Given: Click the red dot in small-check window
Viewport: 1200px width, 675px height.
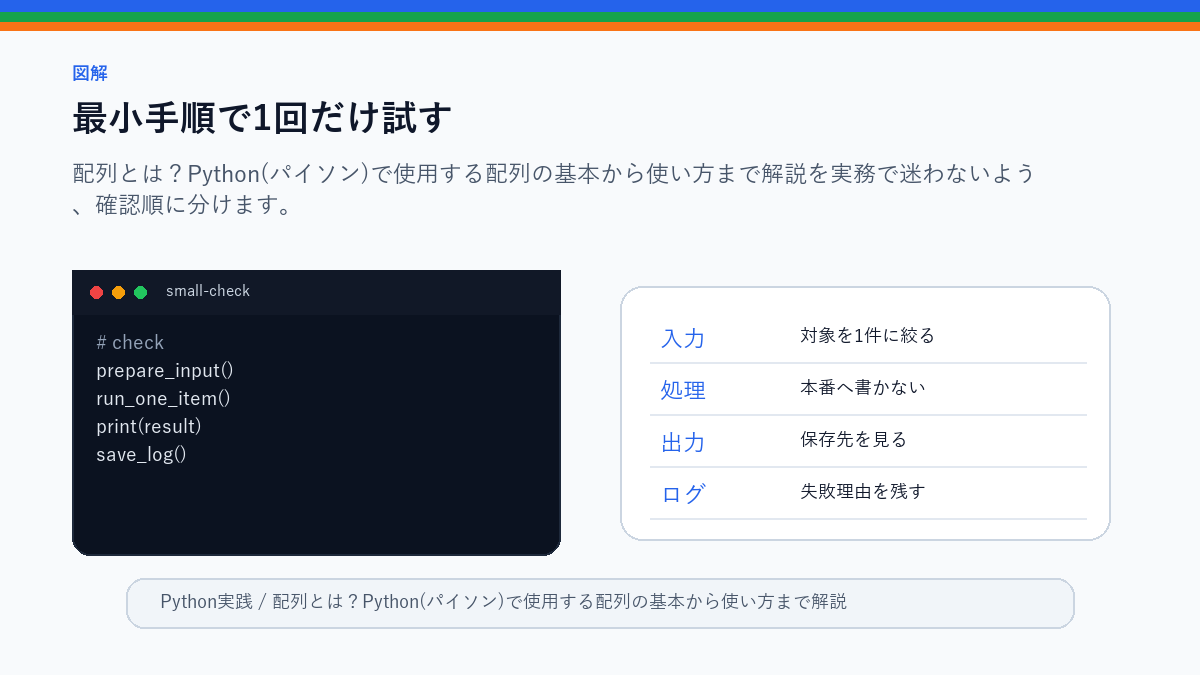Looking at the screenshot, I should 97,292.
